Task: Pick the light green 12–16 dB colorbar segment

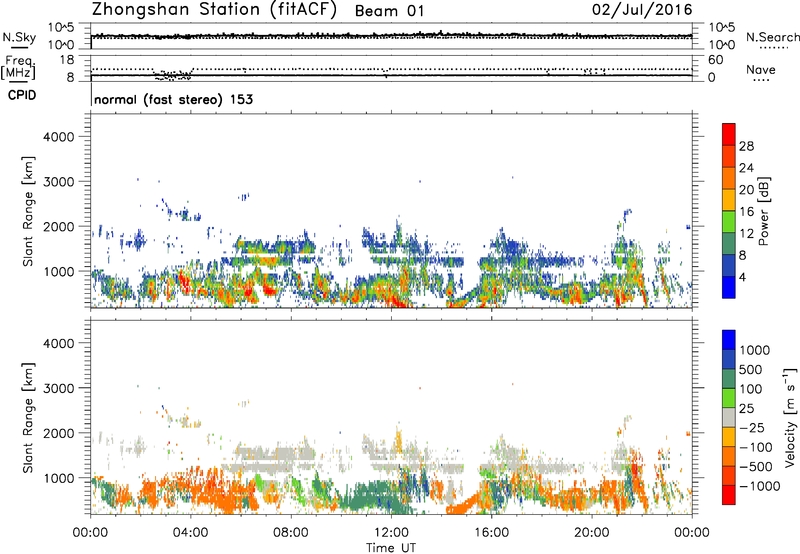Action: point(729,222)
